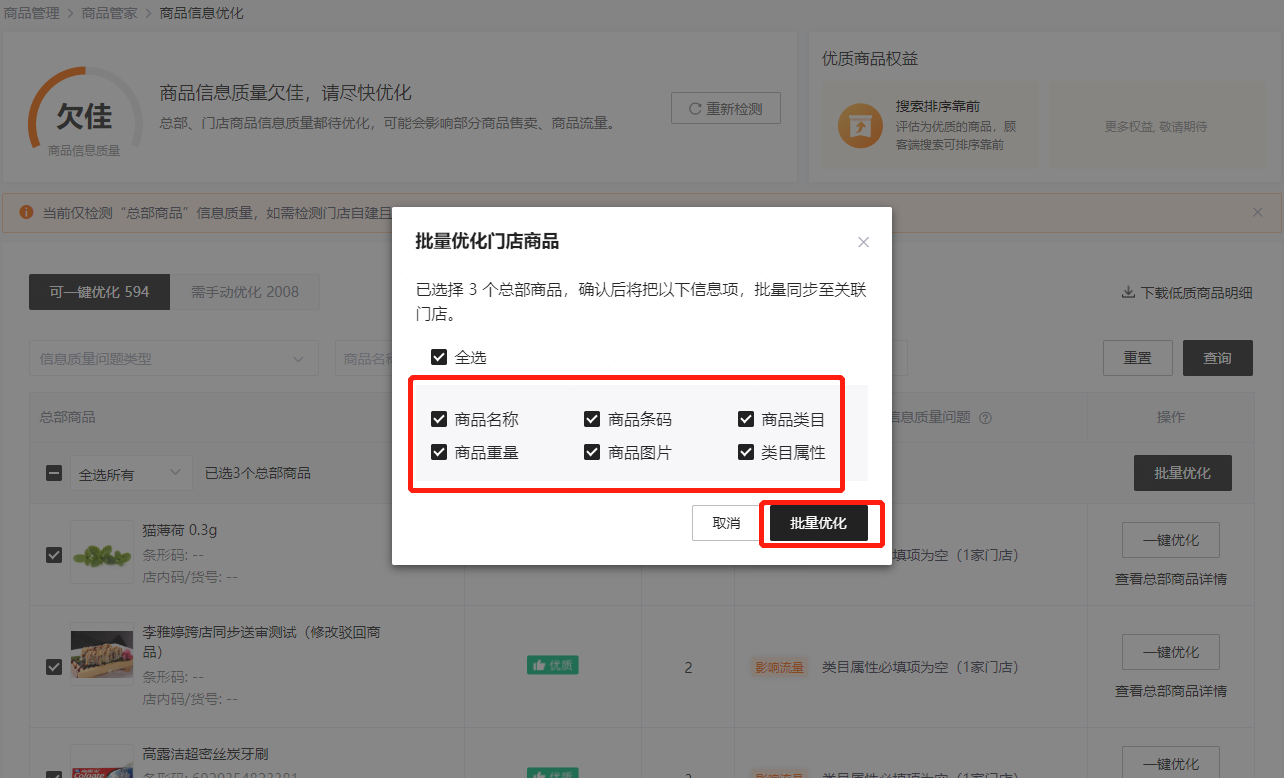Uncheck 类目属性 option

pyautogui.click(x=745, y=452)
